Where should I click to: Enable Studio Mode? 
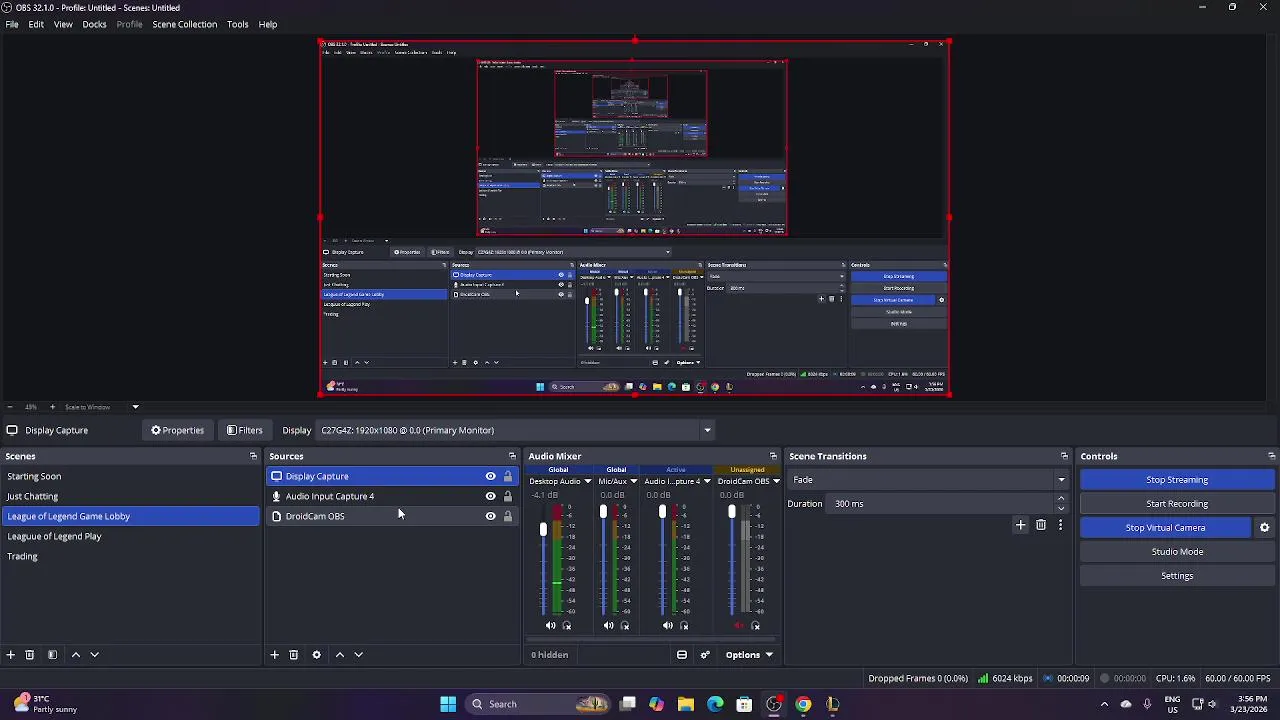click(x=1177, y=552)
